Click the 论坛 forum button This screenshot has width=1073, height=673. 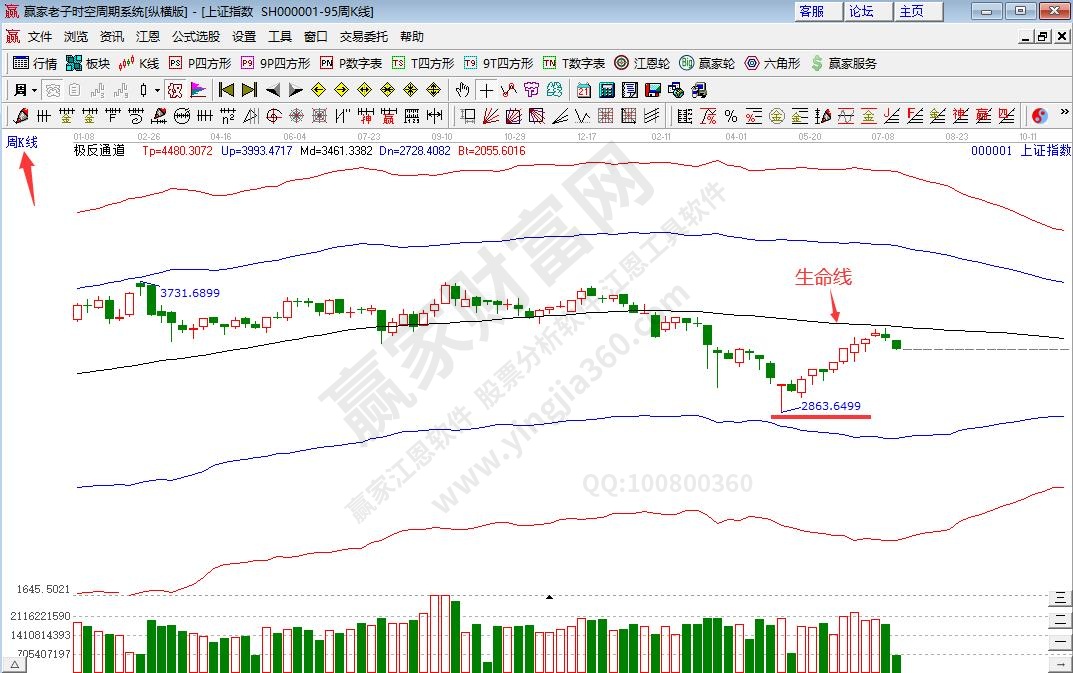click(861, 11)
